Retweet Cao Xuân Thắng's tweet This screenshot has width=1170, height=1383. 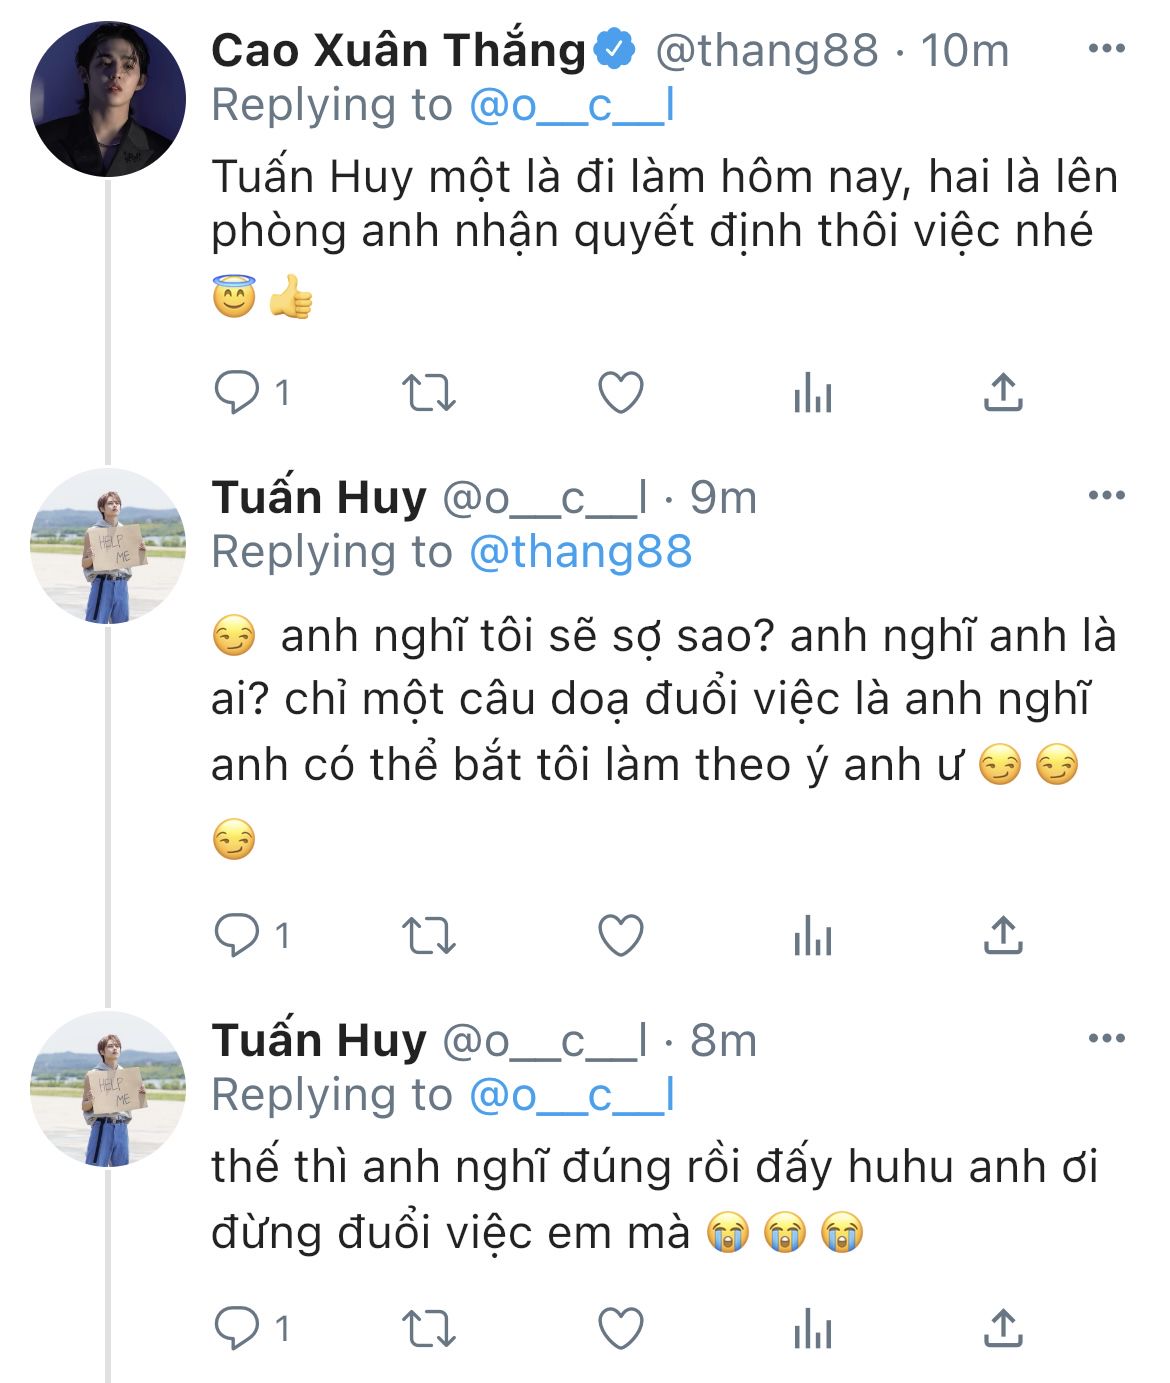click(428, 393)
